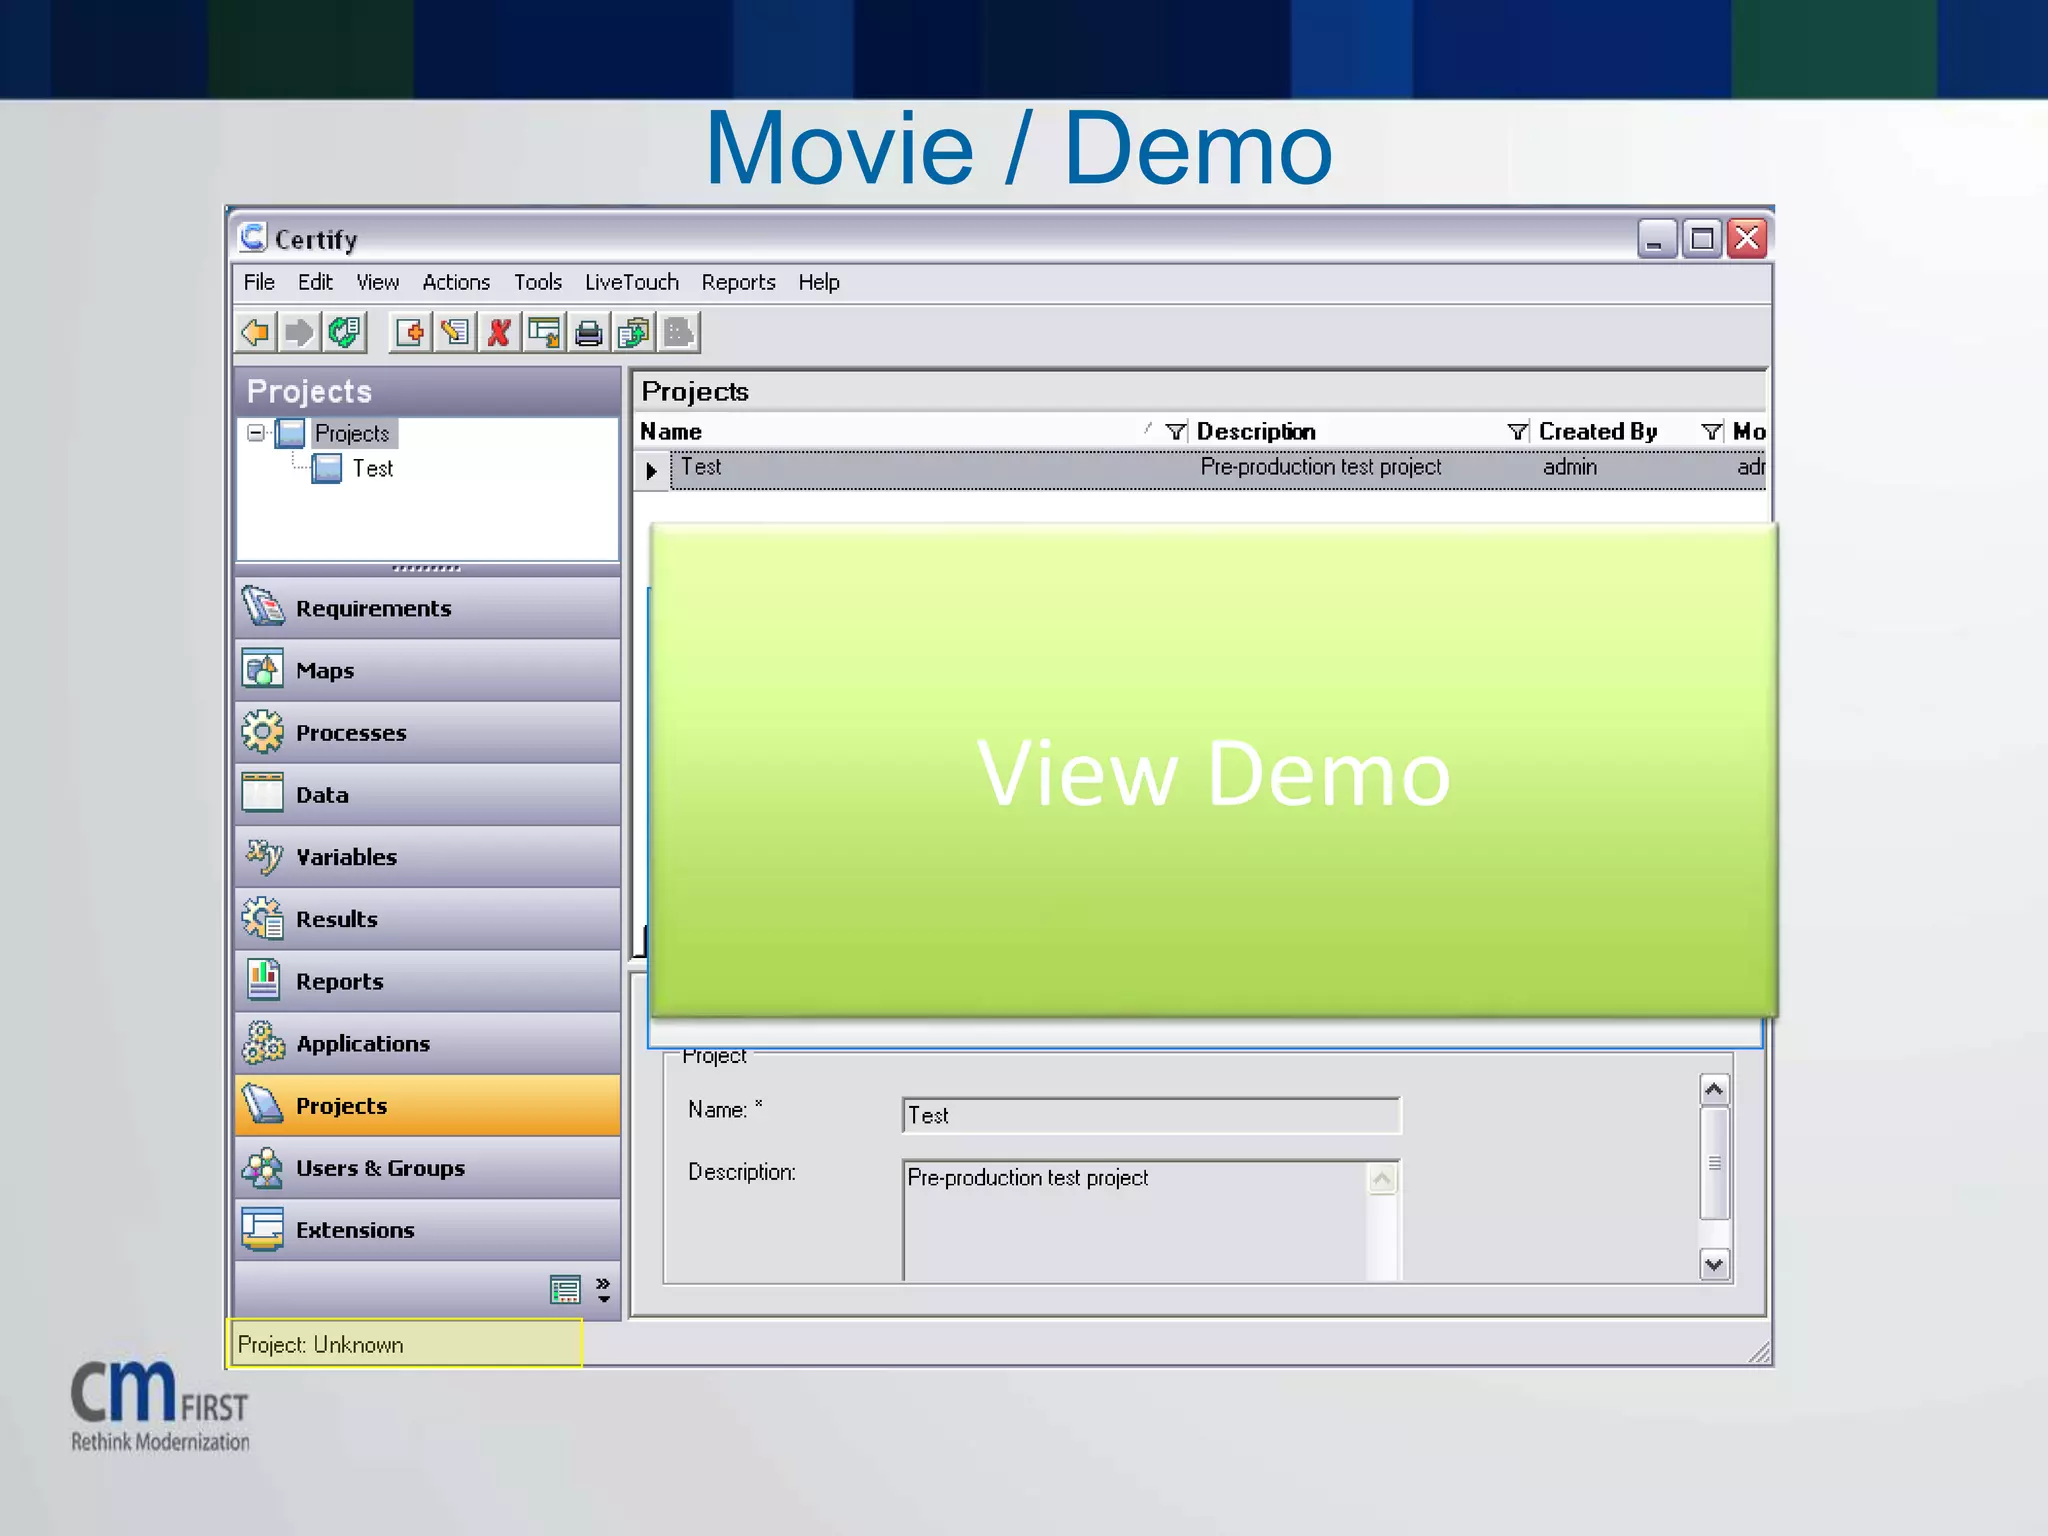Open the Tools menu

click(538, 282)
